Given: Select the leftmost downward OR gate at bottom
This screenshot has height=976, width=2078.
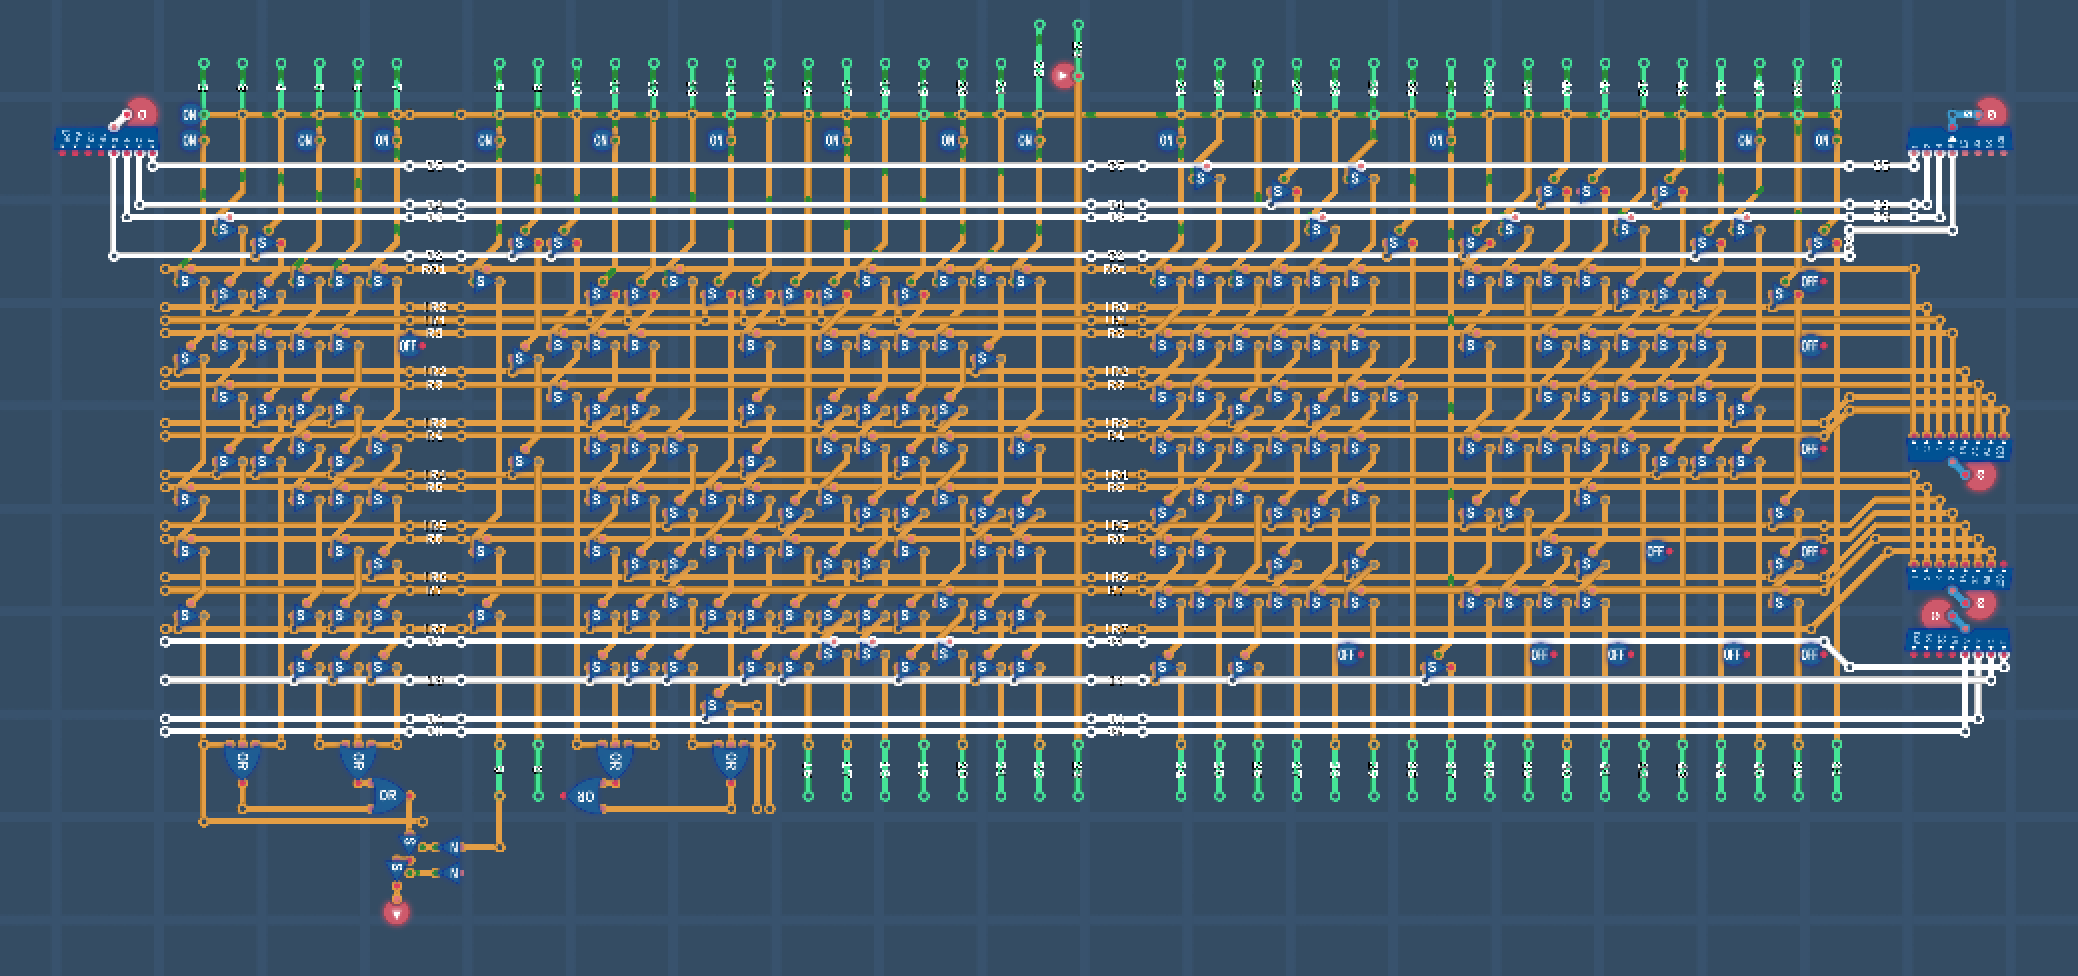Looking at the screenshot, I should 242,762.
